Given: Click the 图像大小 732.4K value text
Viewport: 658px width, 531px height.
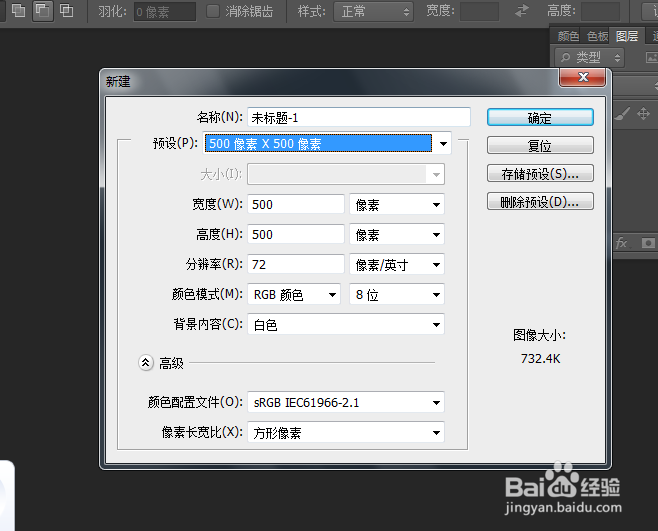Looking at the screenshot, I should 540,358.
